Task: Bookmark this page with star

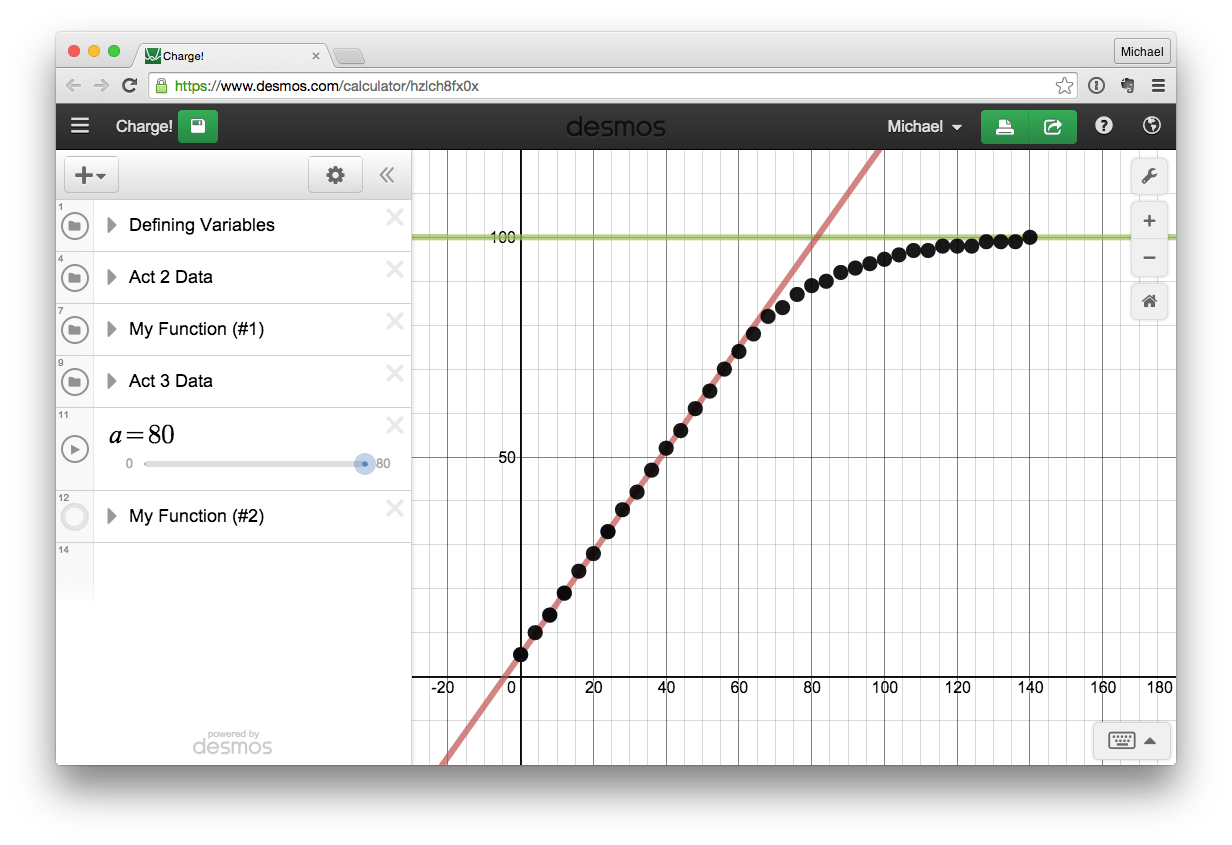Action: (1065, 86)
